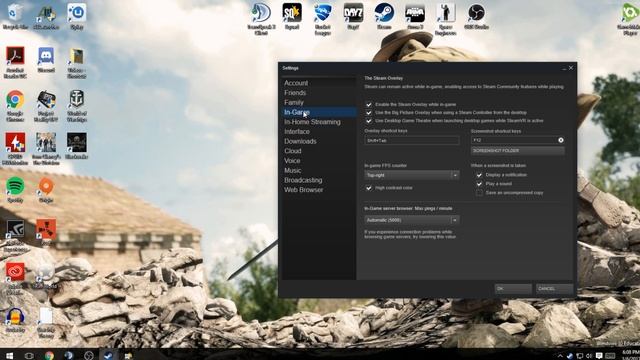Image resolution: width=640 pixels, height=360 pixels.
Task: Uncheck Play a sound for screenshots
Action: pyautogui.click(x=479, y=184)
